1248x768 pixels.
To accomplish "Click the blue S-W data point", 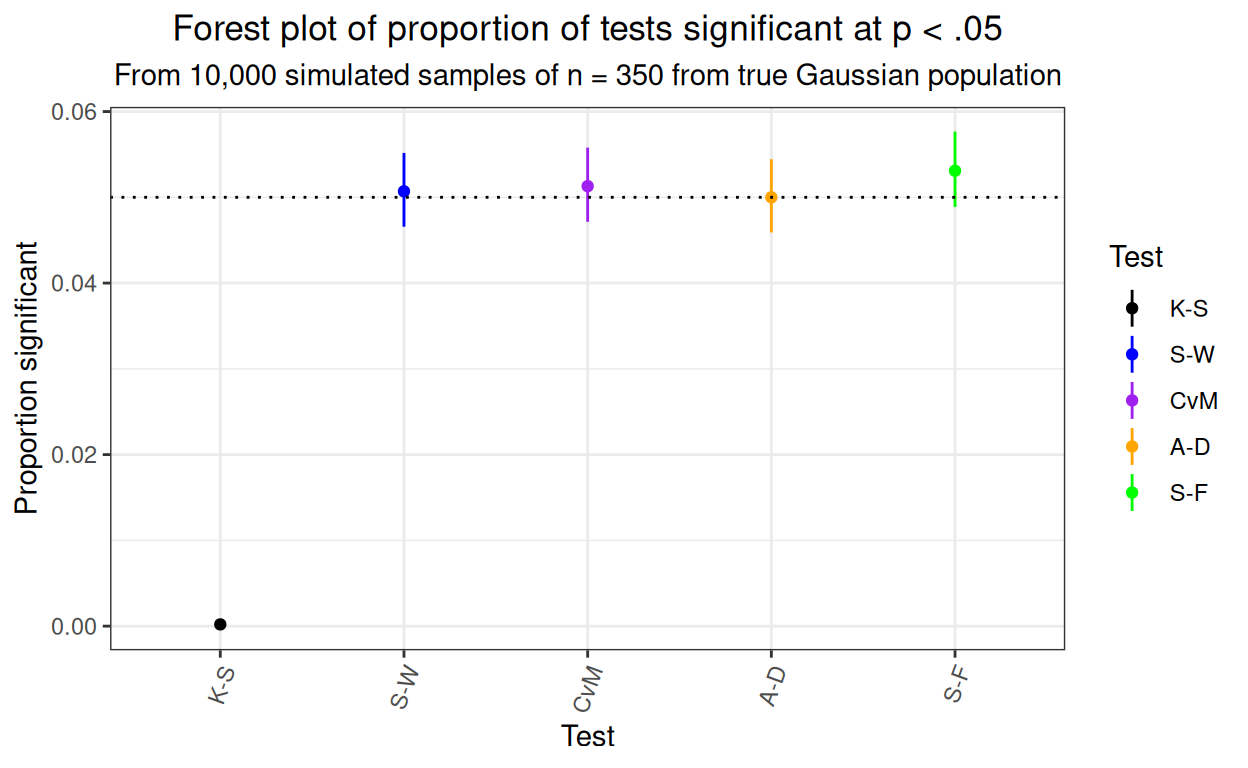I will pyautogui.click(x=404, y=191).
